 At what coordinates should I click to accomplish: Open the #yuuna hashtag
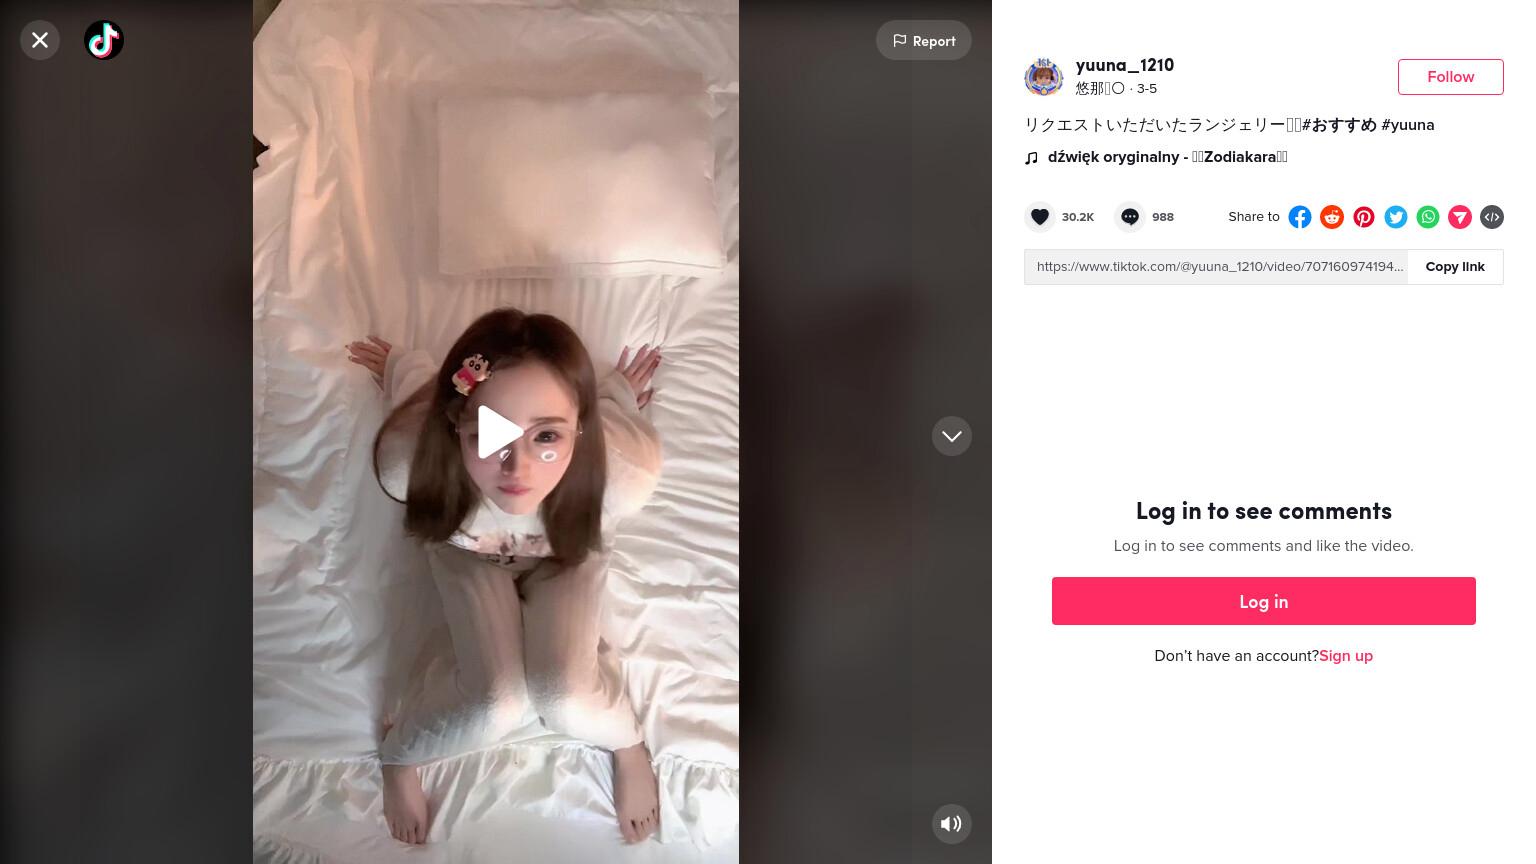1408,125
